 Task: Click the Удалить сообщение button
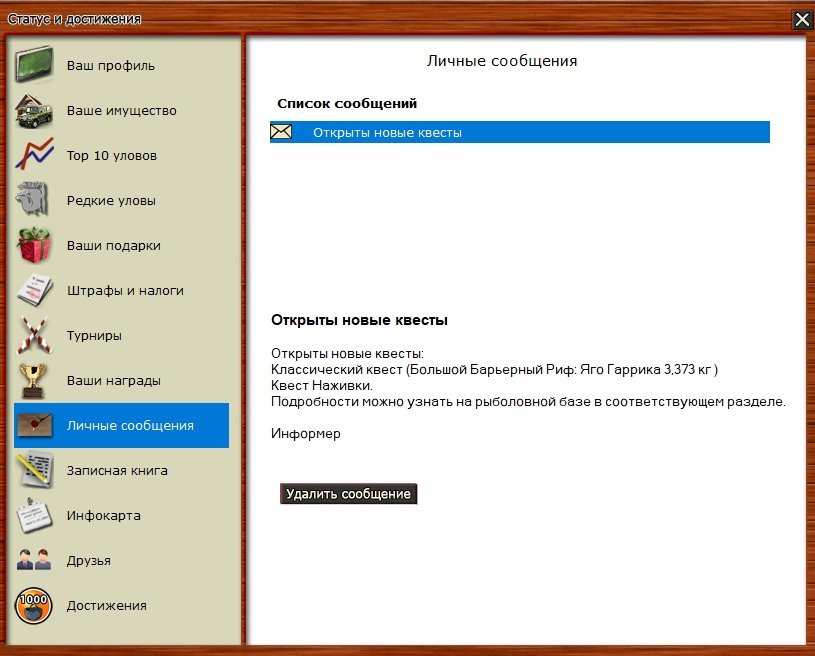348,493
